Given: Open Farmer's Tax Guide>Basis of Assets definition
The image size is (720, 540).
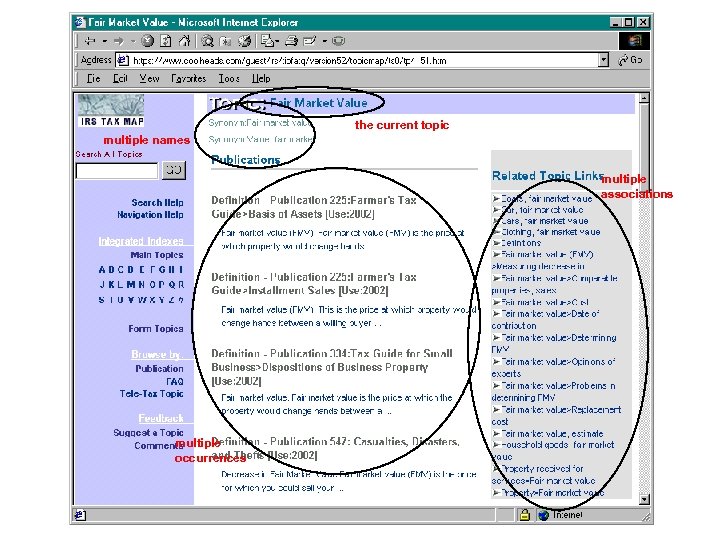Looking at the screenshot, I should pyautogui.click(x=314, y=207).
